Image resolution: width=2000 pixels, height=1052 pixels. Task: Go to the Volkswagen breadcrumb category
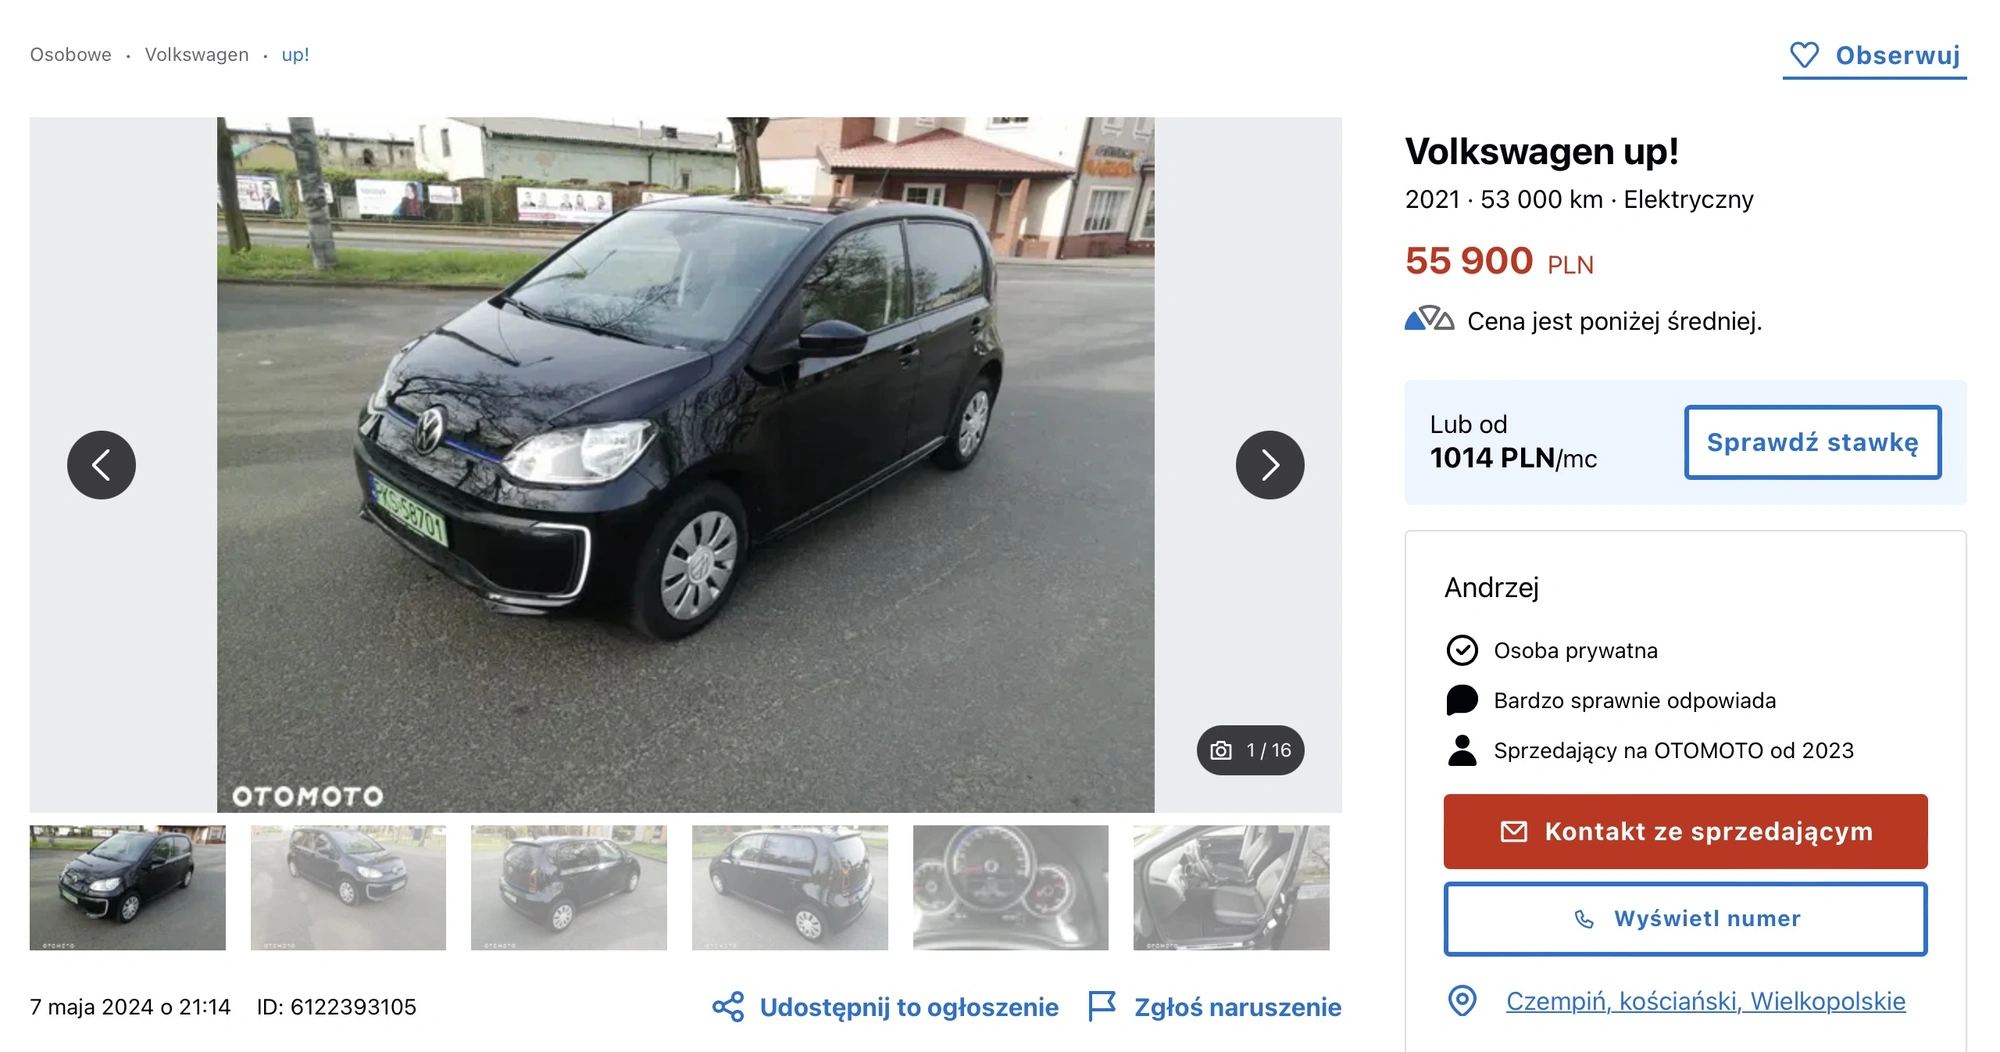197,55
